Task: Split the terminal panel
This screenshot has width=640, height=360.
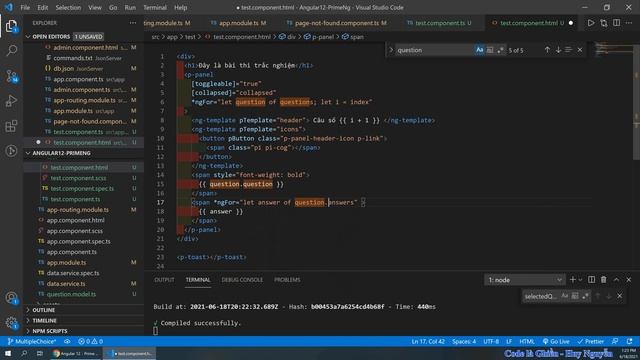Action: [x=591, y=280]
